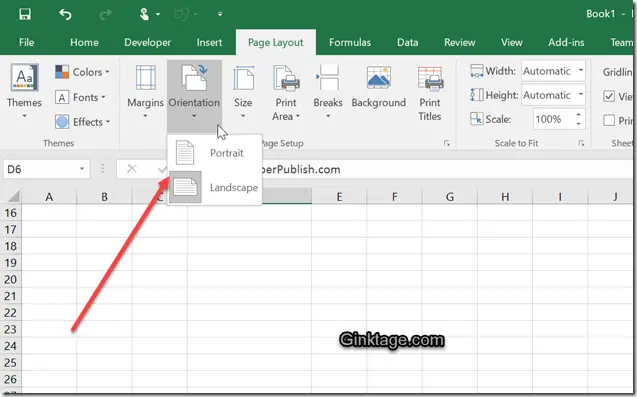Viewport: 637px width, 397px height.
Task: Select column F header
Action: pos(394,197)
